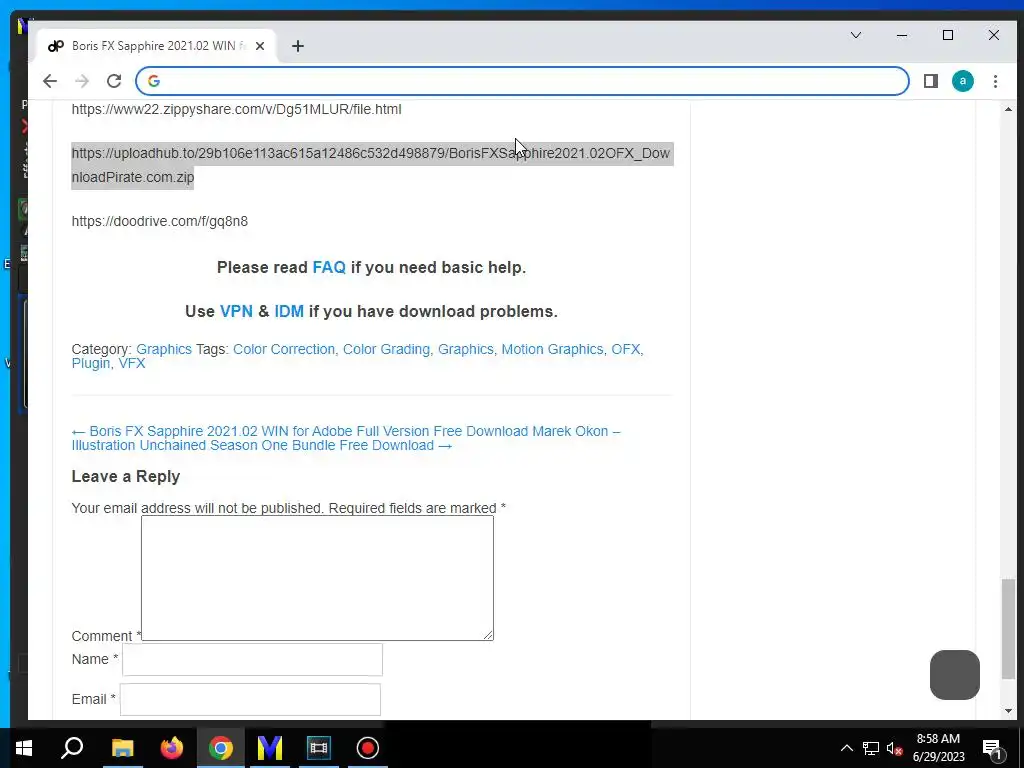Open the Plugin tag link
The width and height of the screenshot is (1024, 768).
point(91,364)
